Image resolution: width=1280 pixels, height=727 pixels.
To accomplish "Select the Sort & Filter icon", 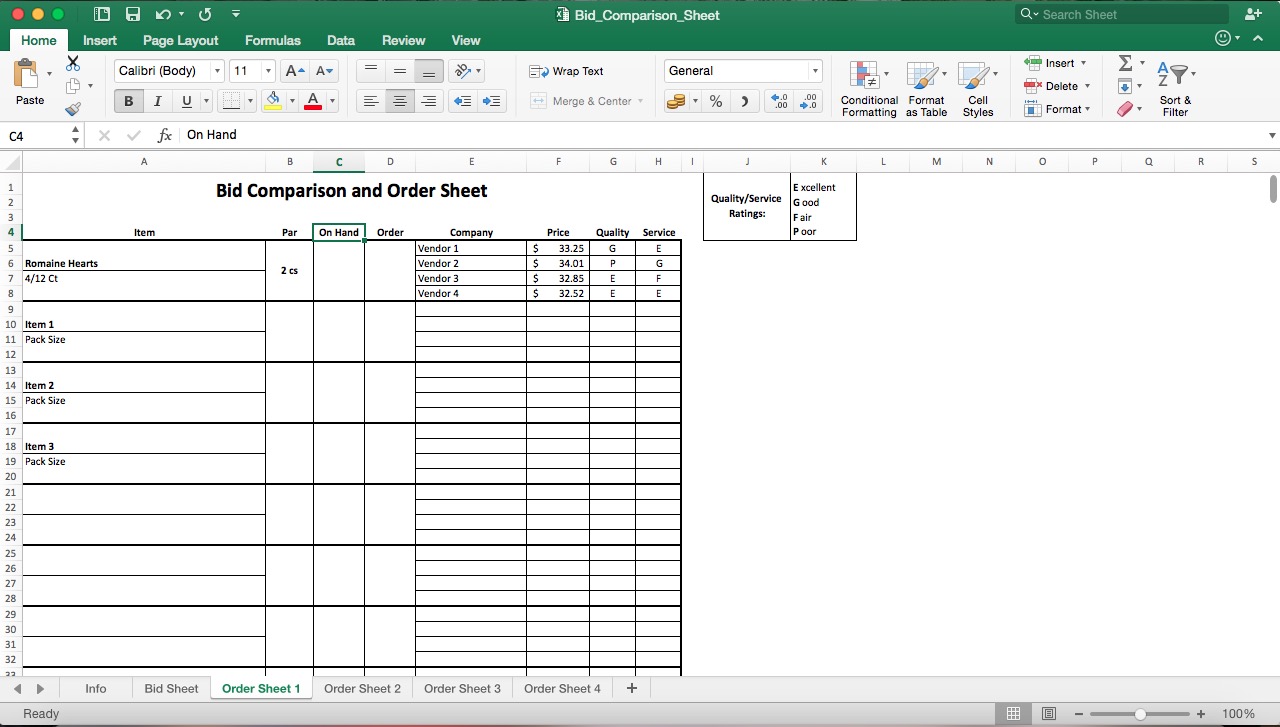I will point(1175,75).
